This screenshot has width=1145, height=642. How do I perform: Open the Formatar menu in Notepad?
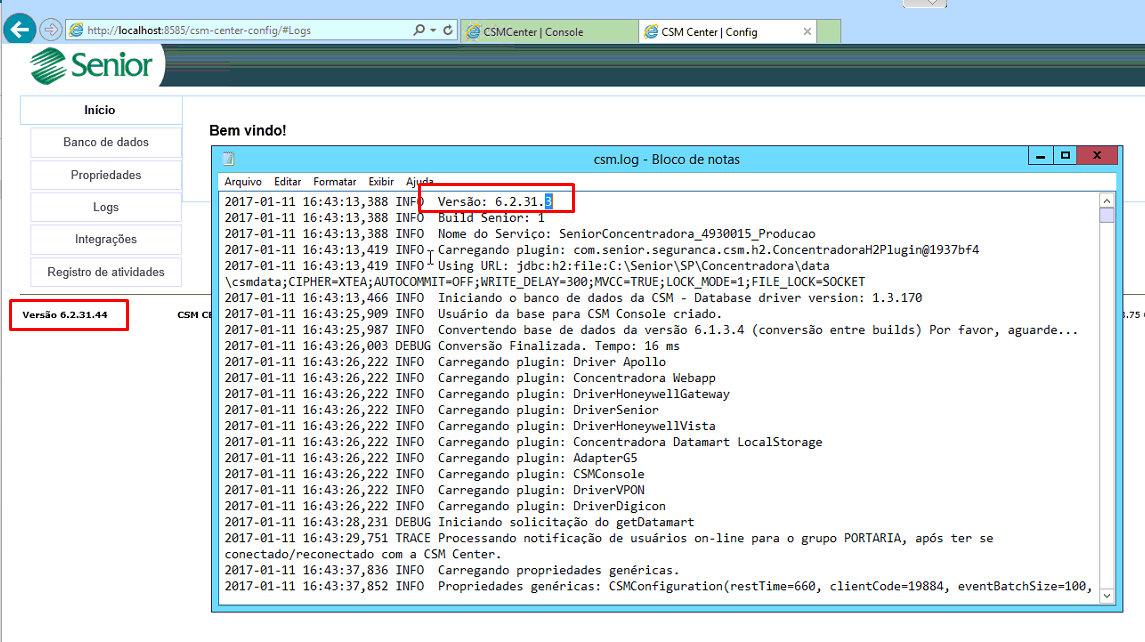point(334,181)
